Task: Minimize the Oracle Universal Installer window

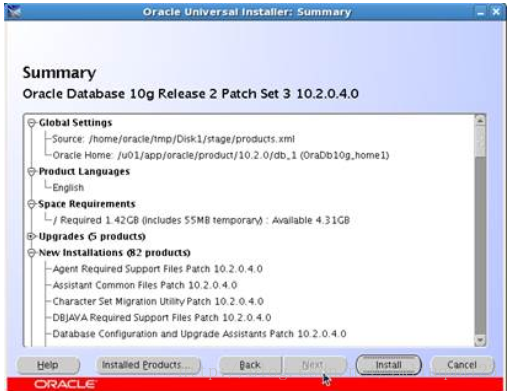Action: (x=480, y=12)
